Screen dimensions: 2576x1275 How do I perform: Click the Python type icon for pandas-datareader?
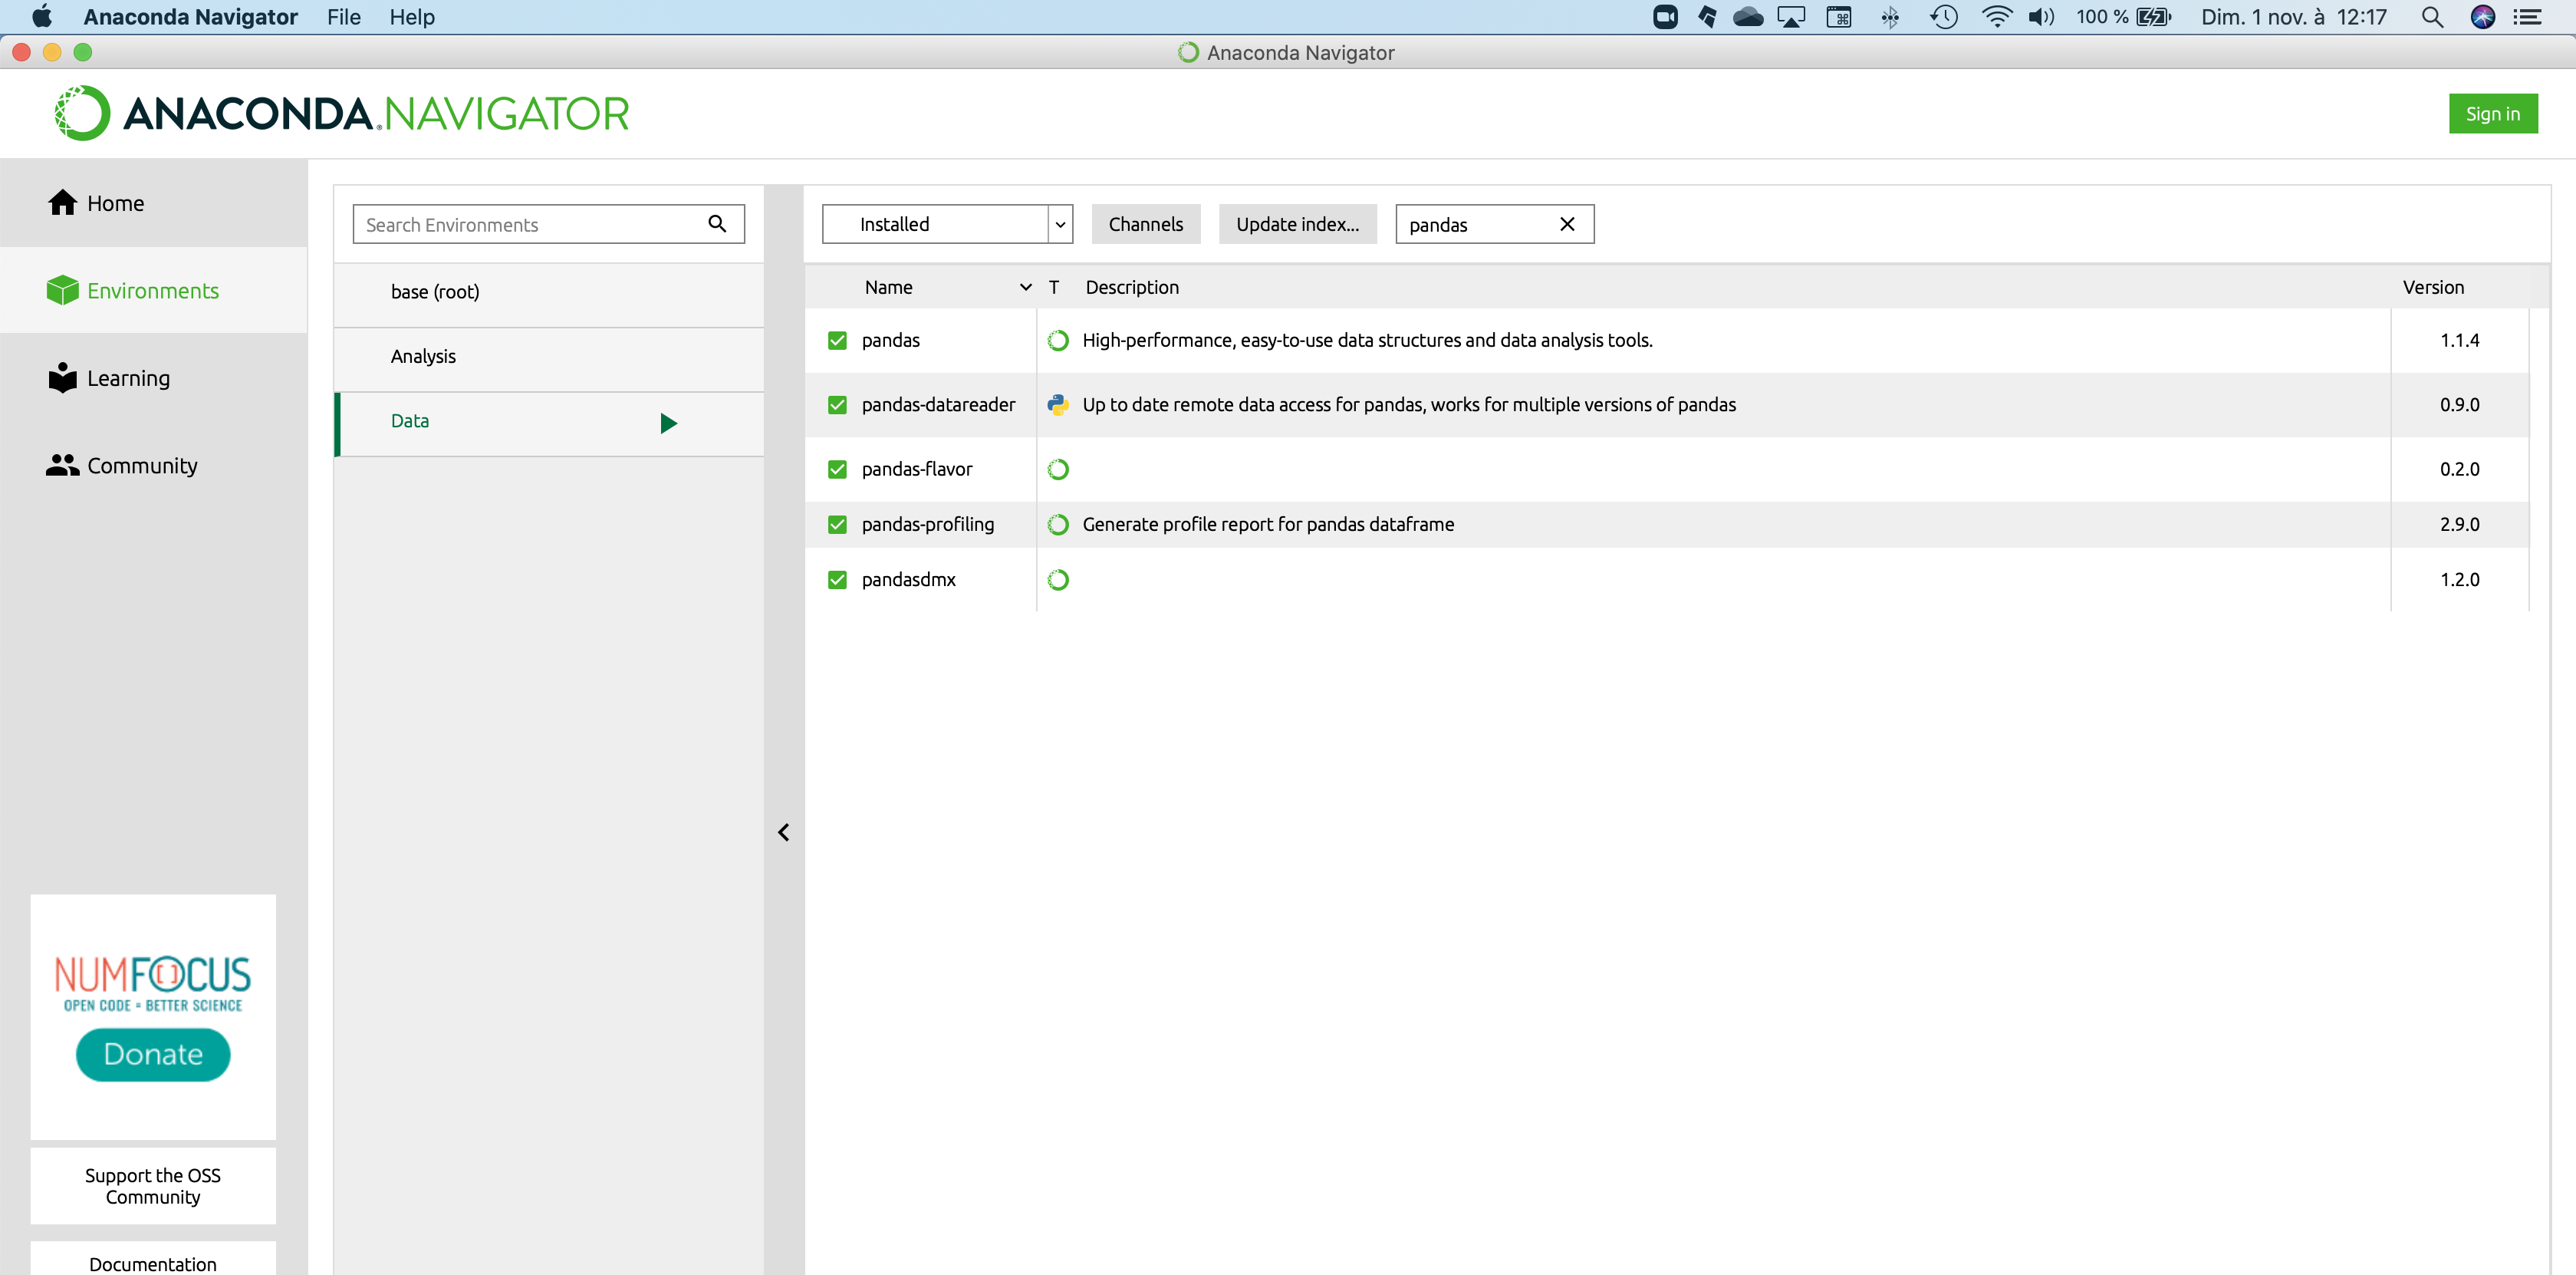coord(1058,404)
